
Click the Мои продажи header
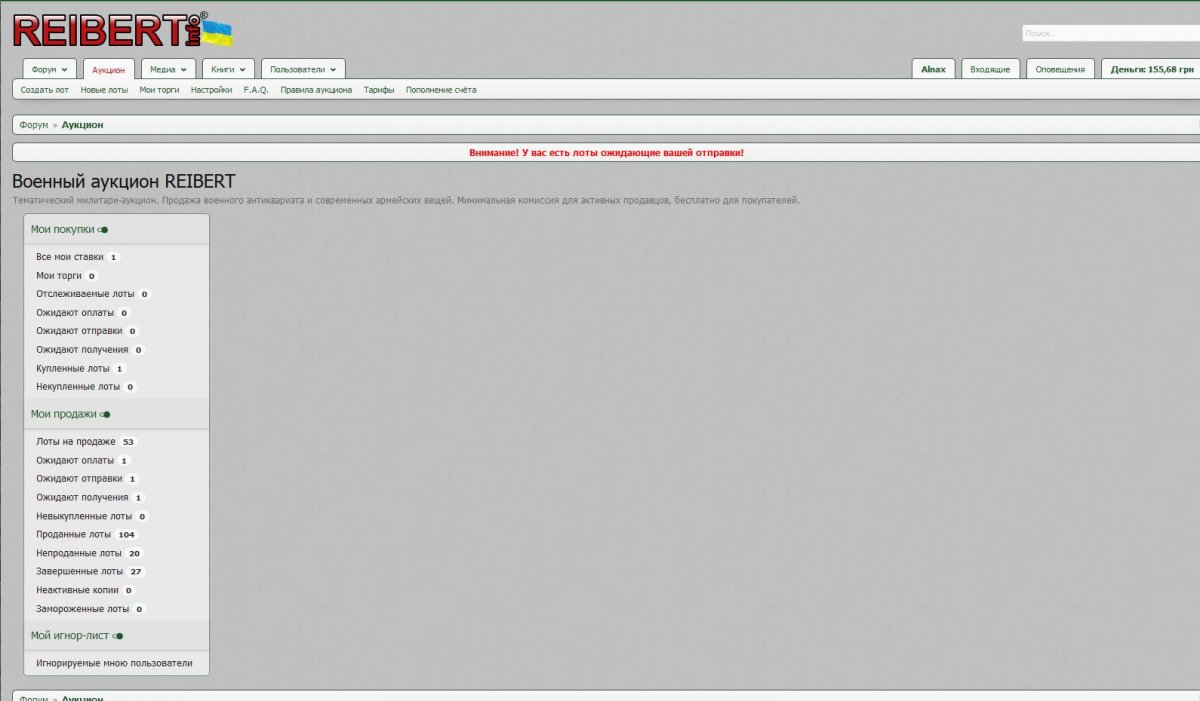tap(64, 414)
